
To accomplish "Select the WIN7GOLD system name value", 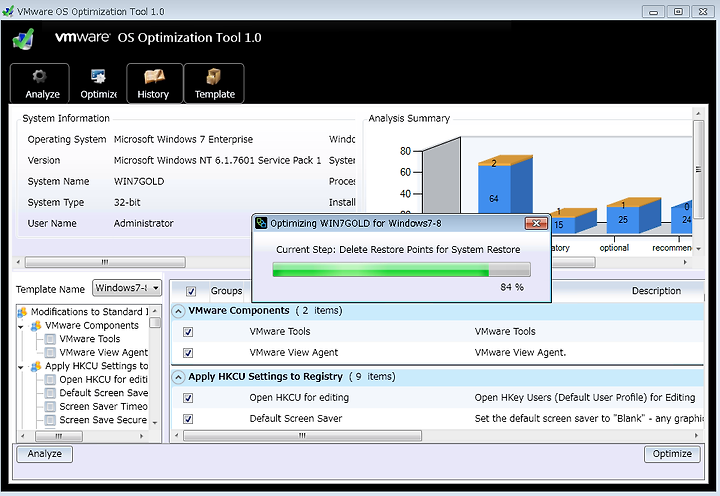I will click(x=139, y=181).
